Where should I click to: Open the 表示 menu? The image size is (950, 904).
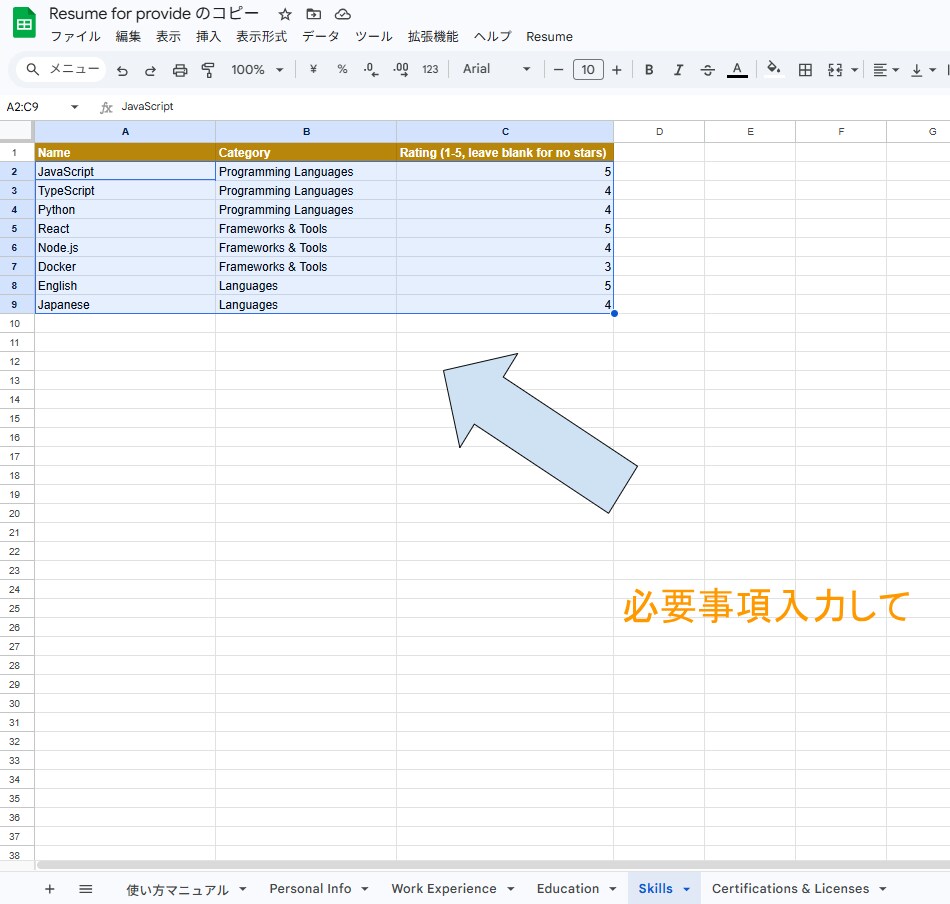[168, 36]
